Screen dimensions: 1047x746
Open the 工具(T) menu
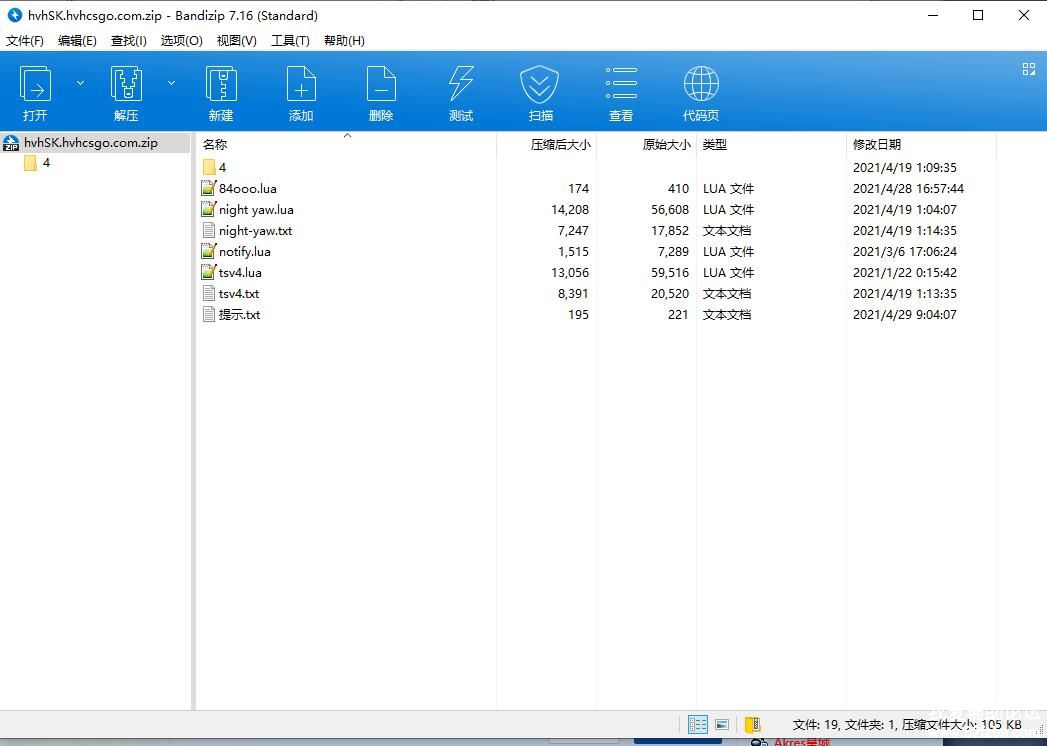(x=290, y=41)
